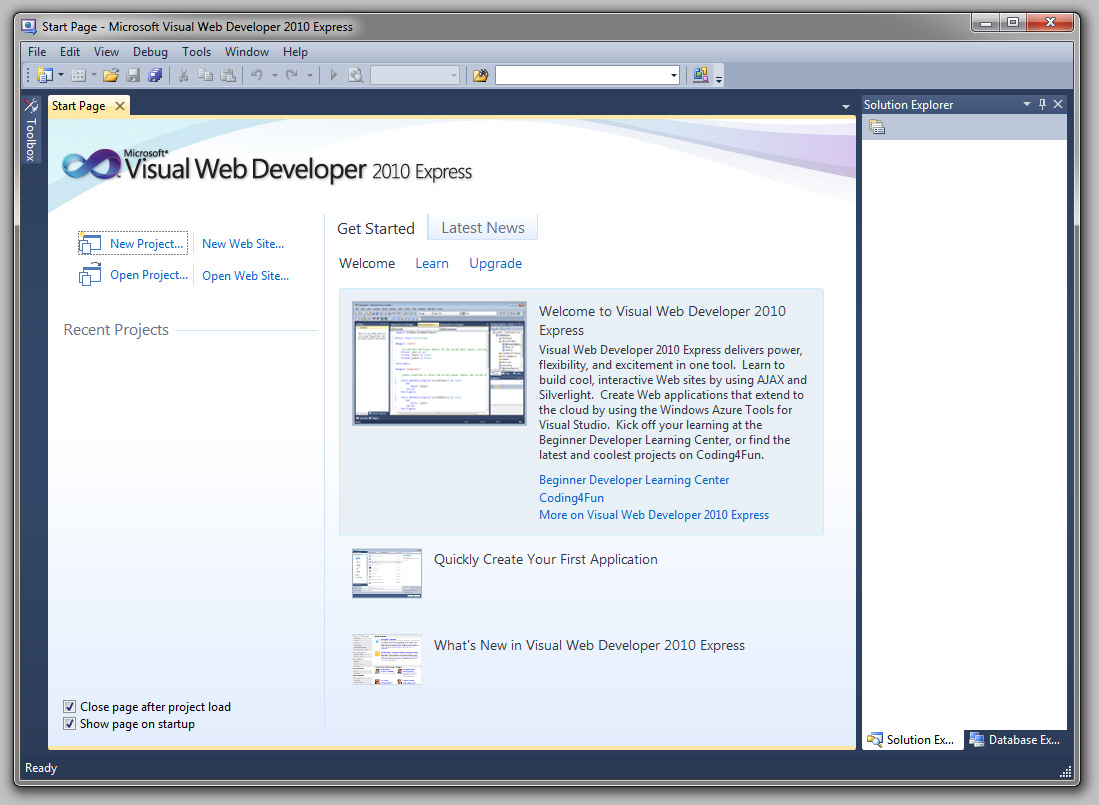The image size is (1099, 805).
Task: Switch to the Database Explorer tab
Action: point(1015,740)
